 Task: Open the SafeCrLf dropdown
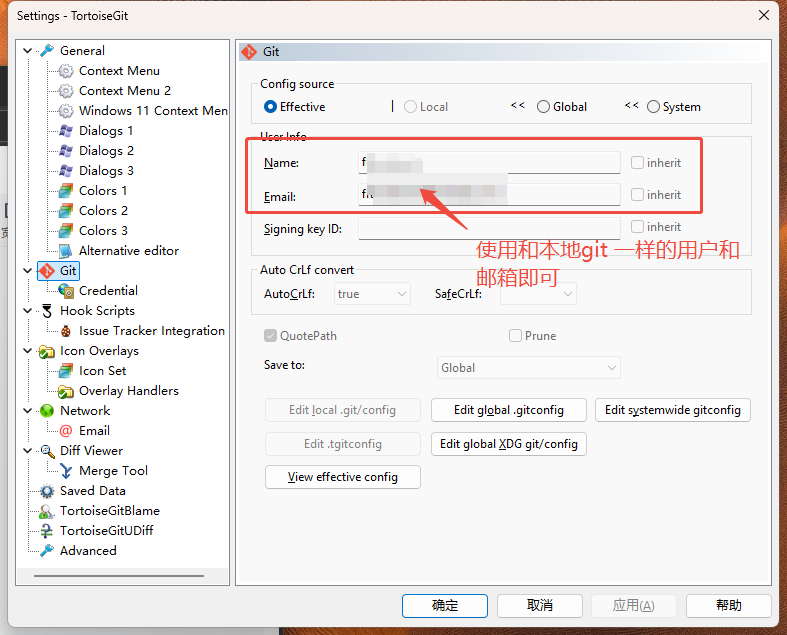(538, 294)
